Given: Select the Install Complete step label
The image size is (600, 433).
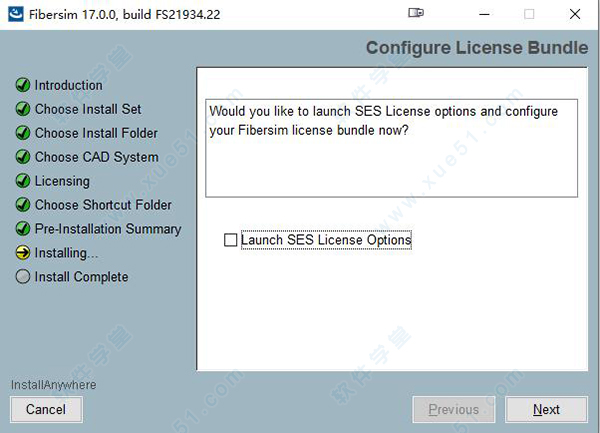Looking at the screenshot, I should pyautogui.click(x=81, y=277).
